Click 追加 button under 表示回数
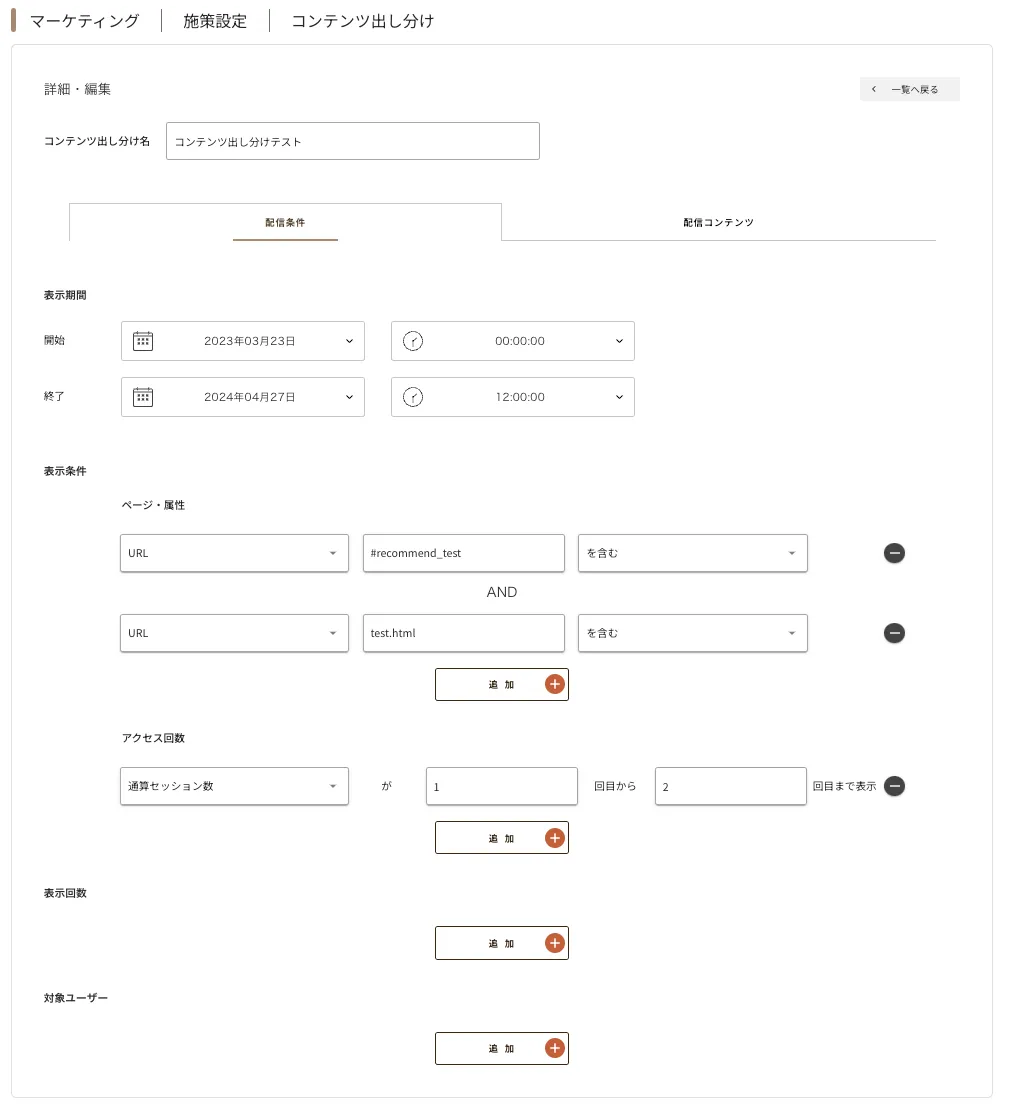Image resolution: width=1009 pixels, height=1110 pixels. 502,943
